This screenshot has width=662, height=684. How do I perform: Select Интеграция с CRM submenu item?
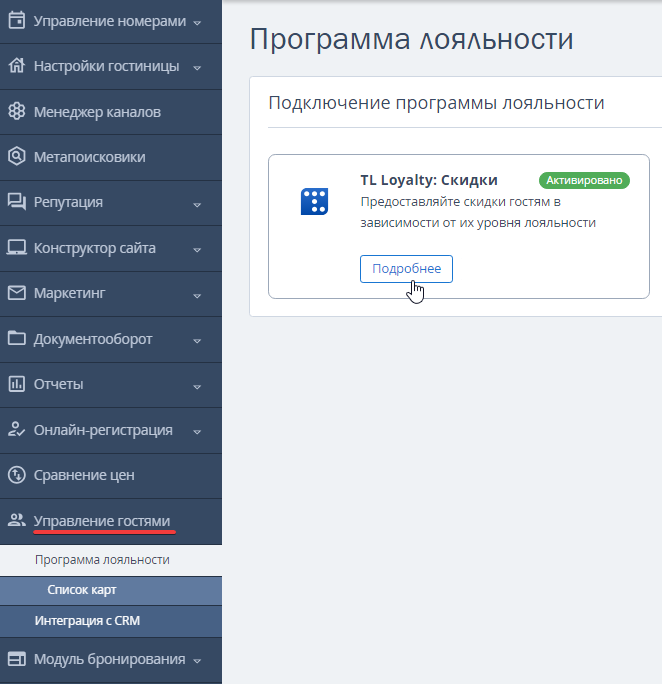111,621
